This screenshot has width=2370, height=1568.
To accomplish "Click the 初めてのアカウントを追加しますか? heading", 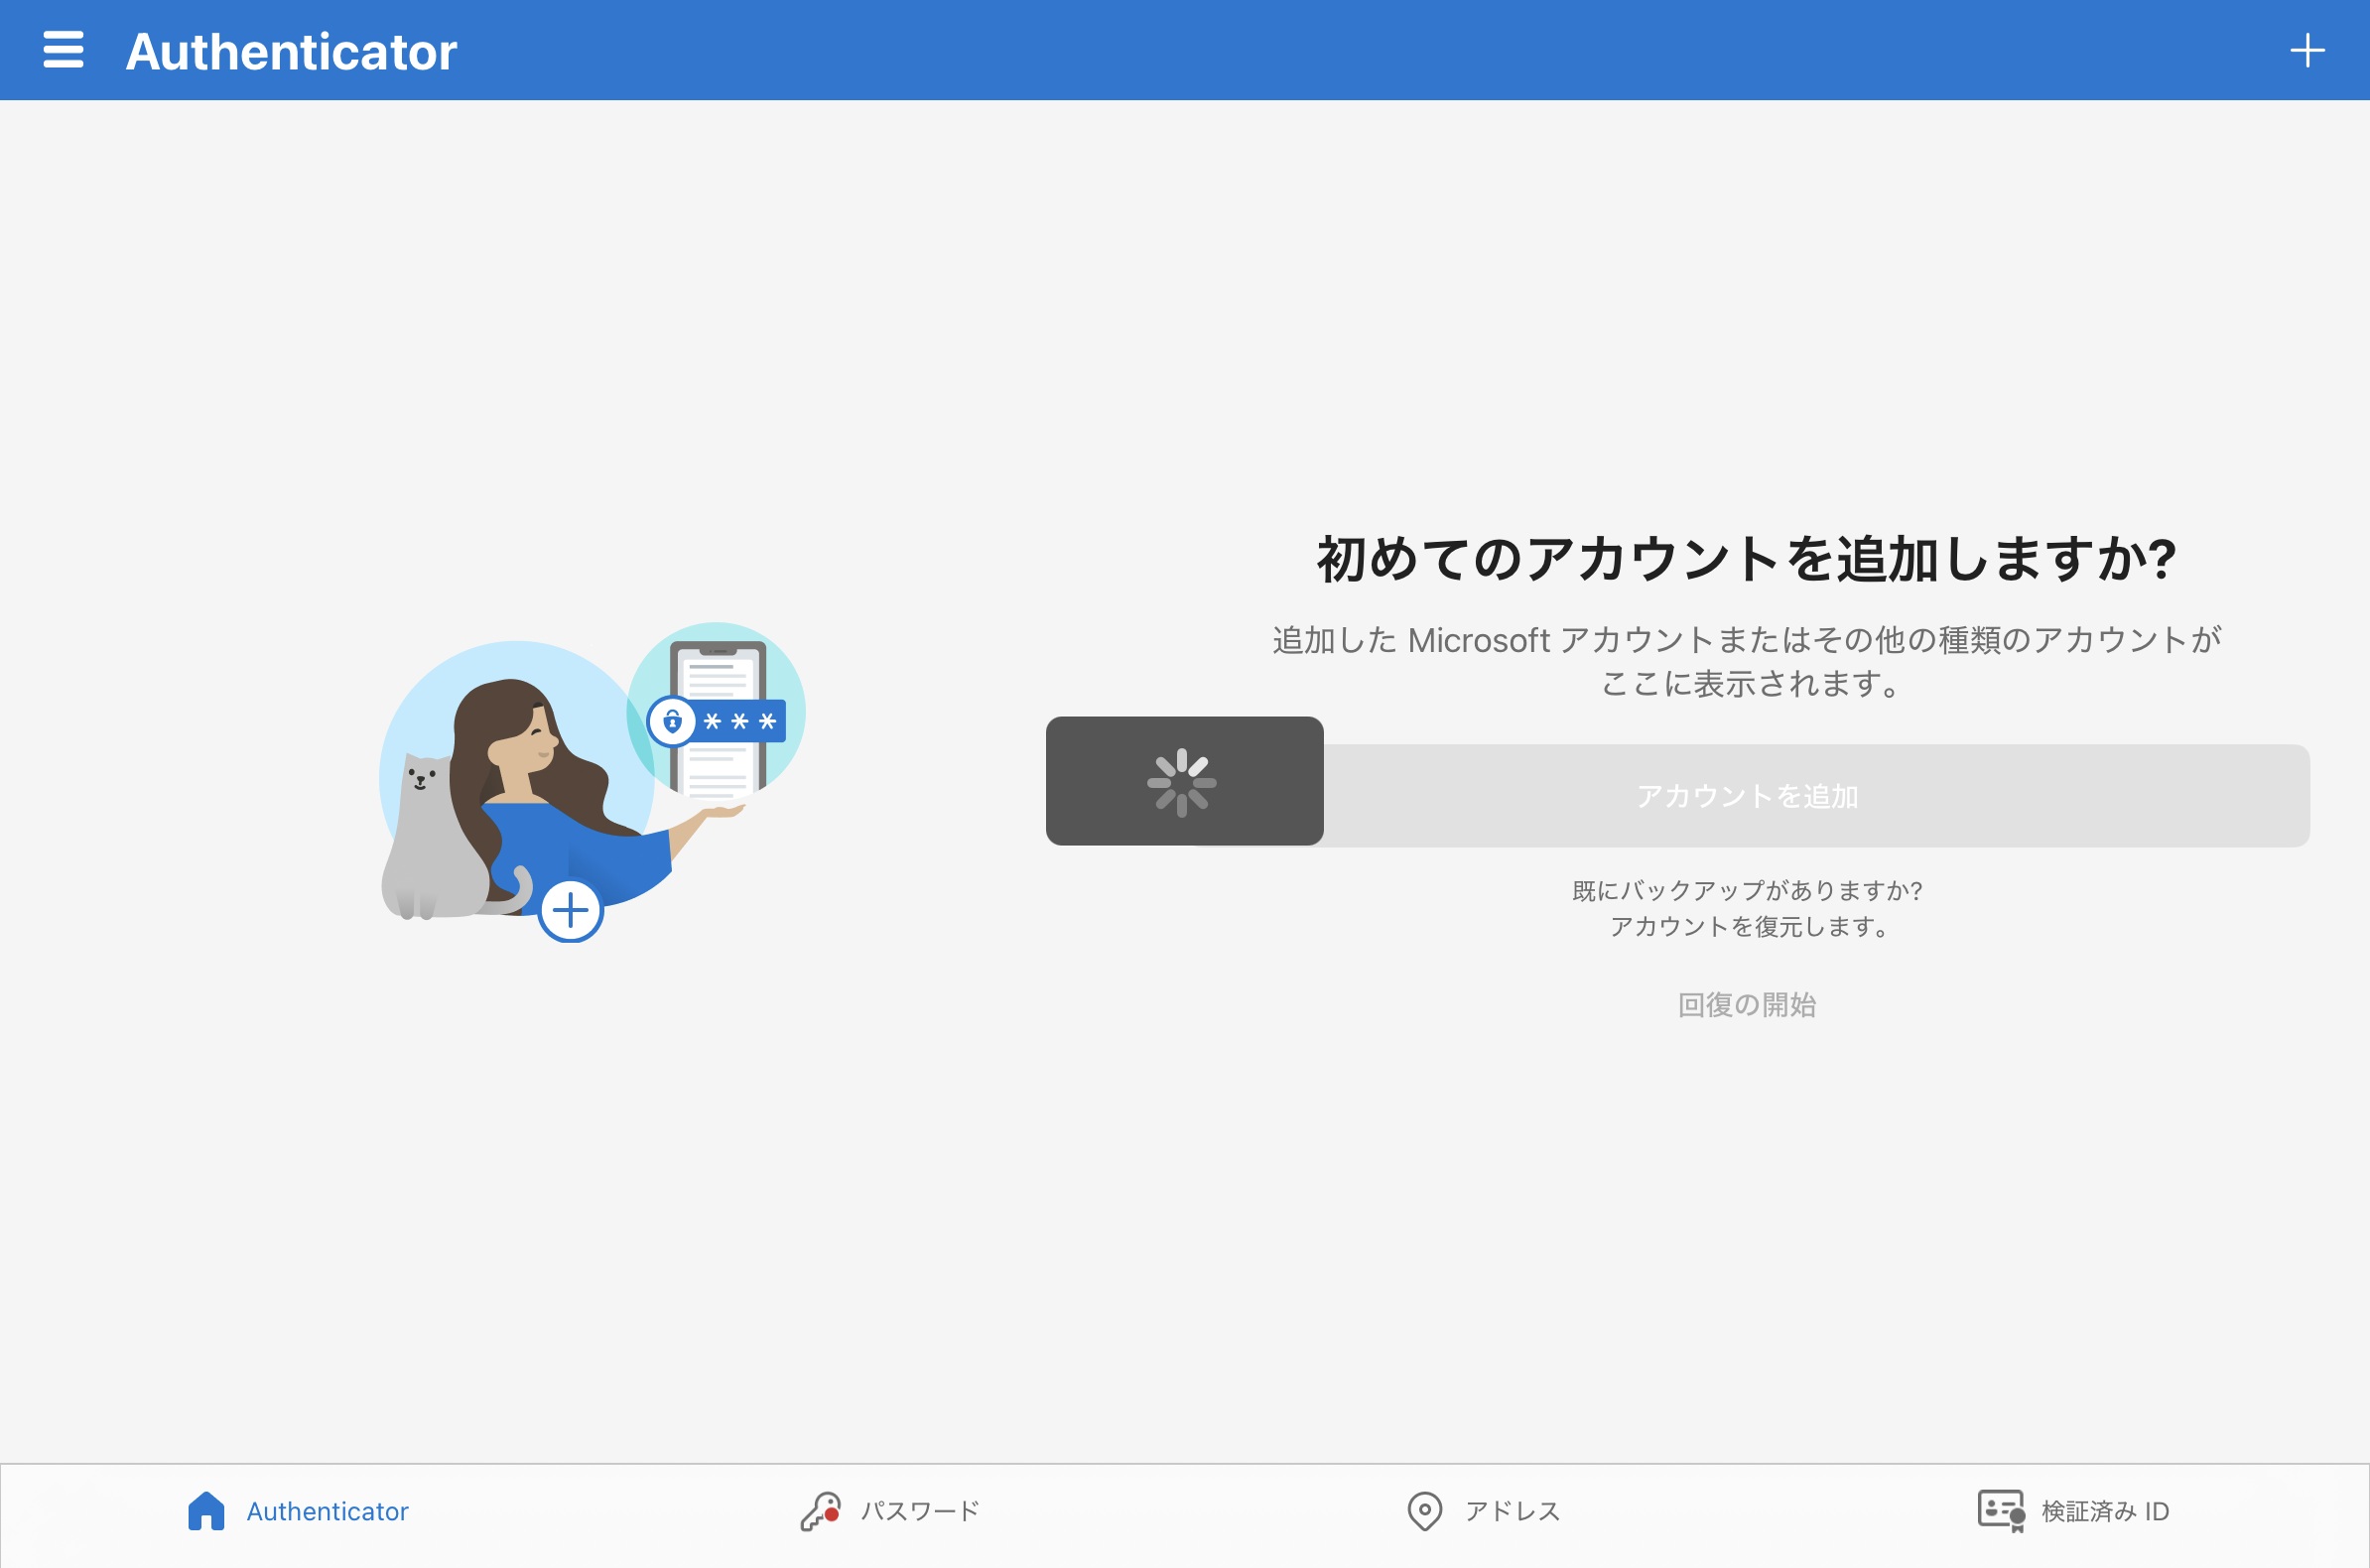I will (x=1746, y=558).
